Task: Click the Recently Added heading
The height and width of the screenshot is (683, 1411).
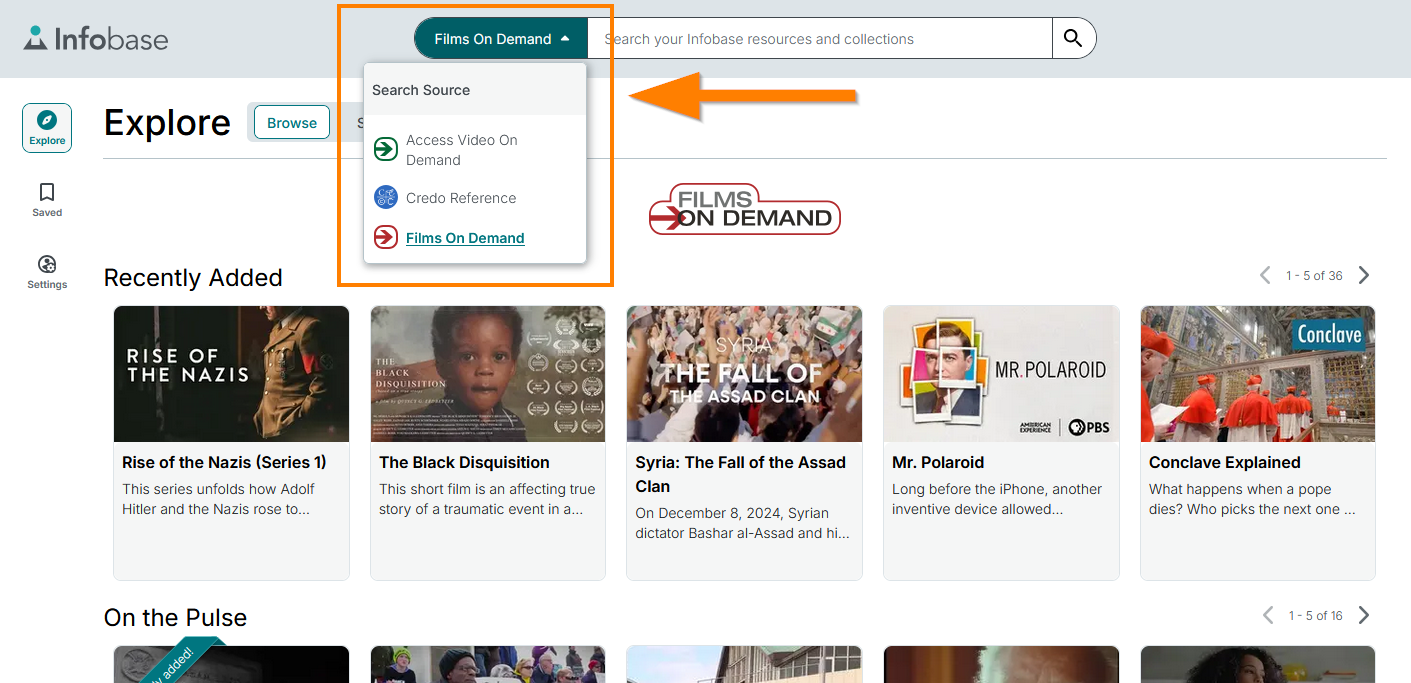Action: coord(193,277)
